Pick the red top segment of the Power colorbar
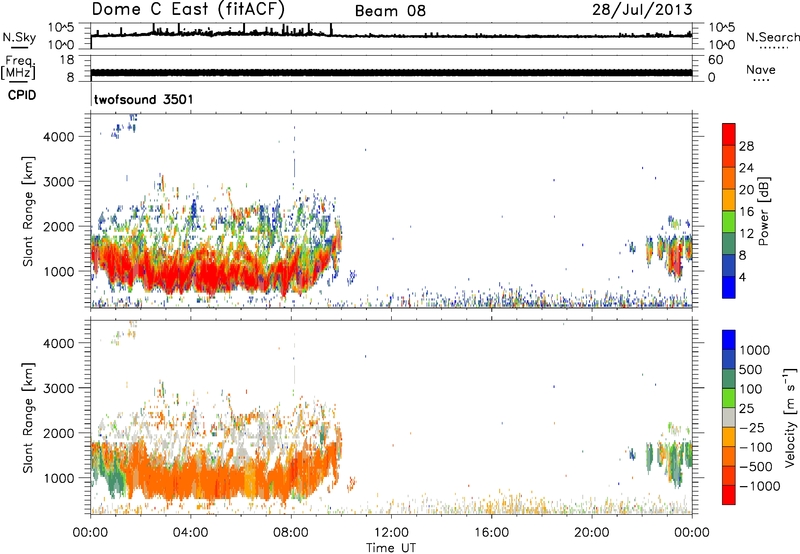This screenshot has height=554, width=800. 729,135
